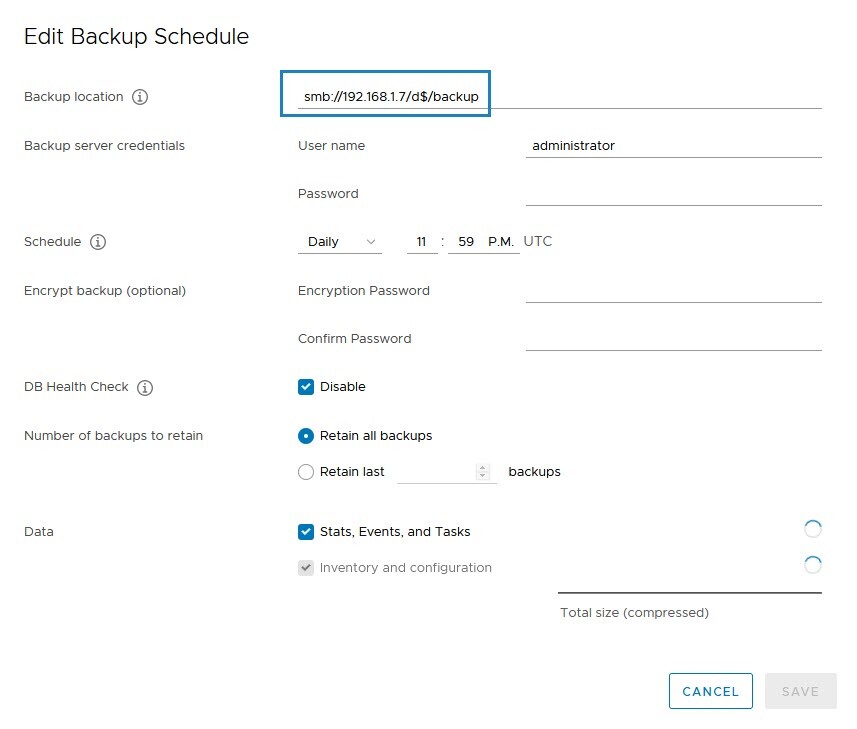Image resolution: width=857 pixels, height=729 pixels.
Task: Set the schedule minute field showing 59
Action: tap(466, 242)
